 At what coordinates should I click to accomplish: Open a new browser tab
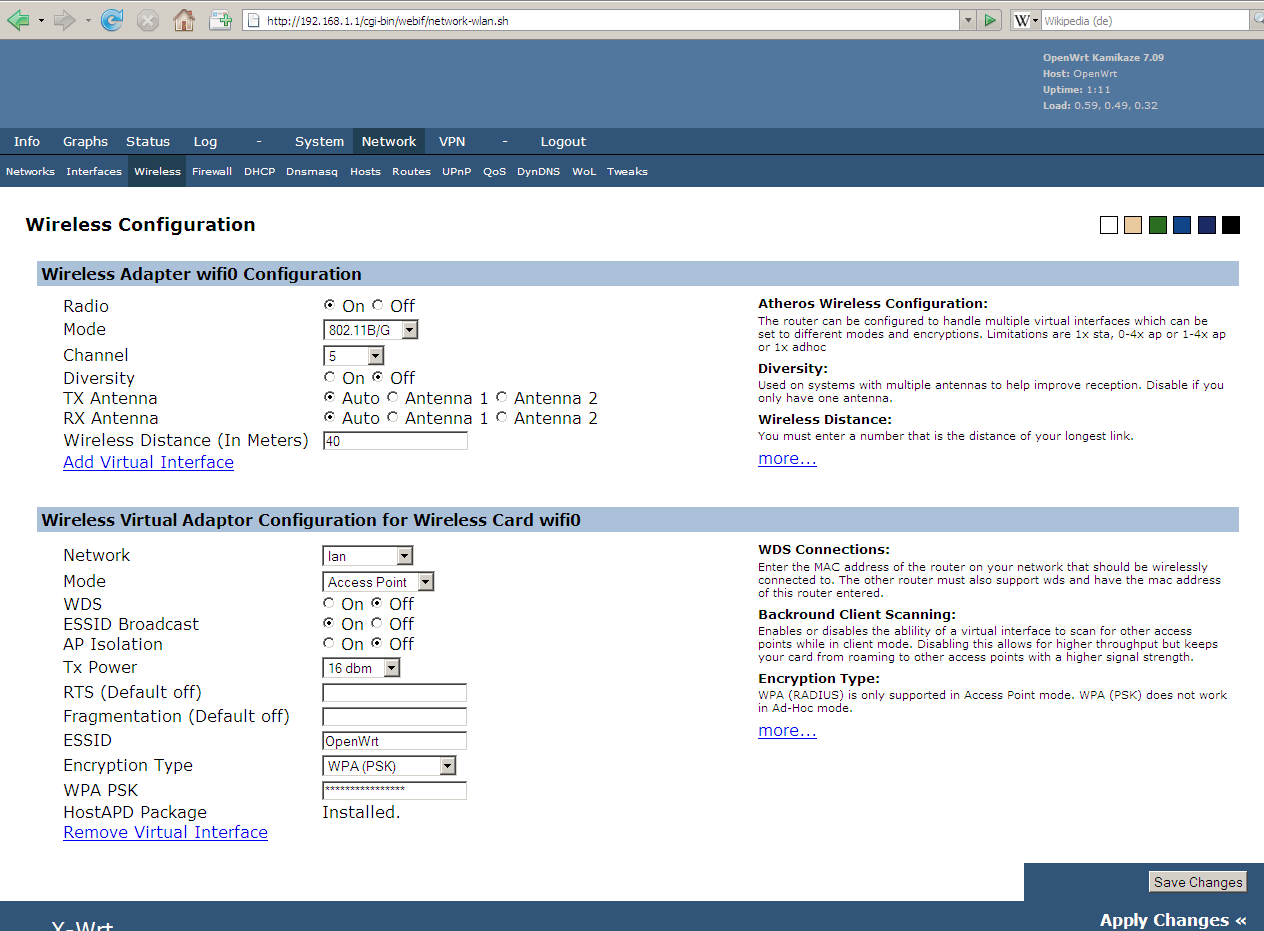click(x=221, y=20)
